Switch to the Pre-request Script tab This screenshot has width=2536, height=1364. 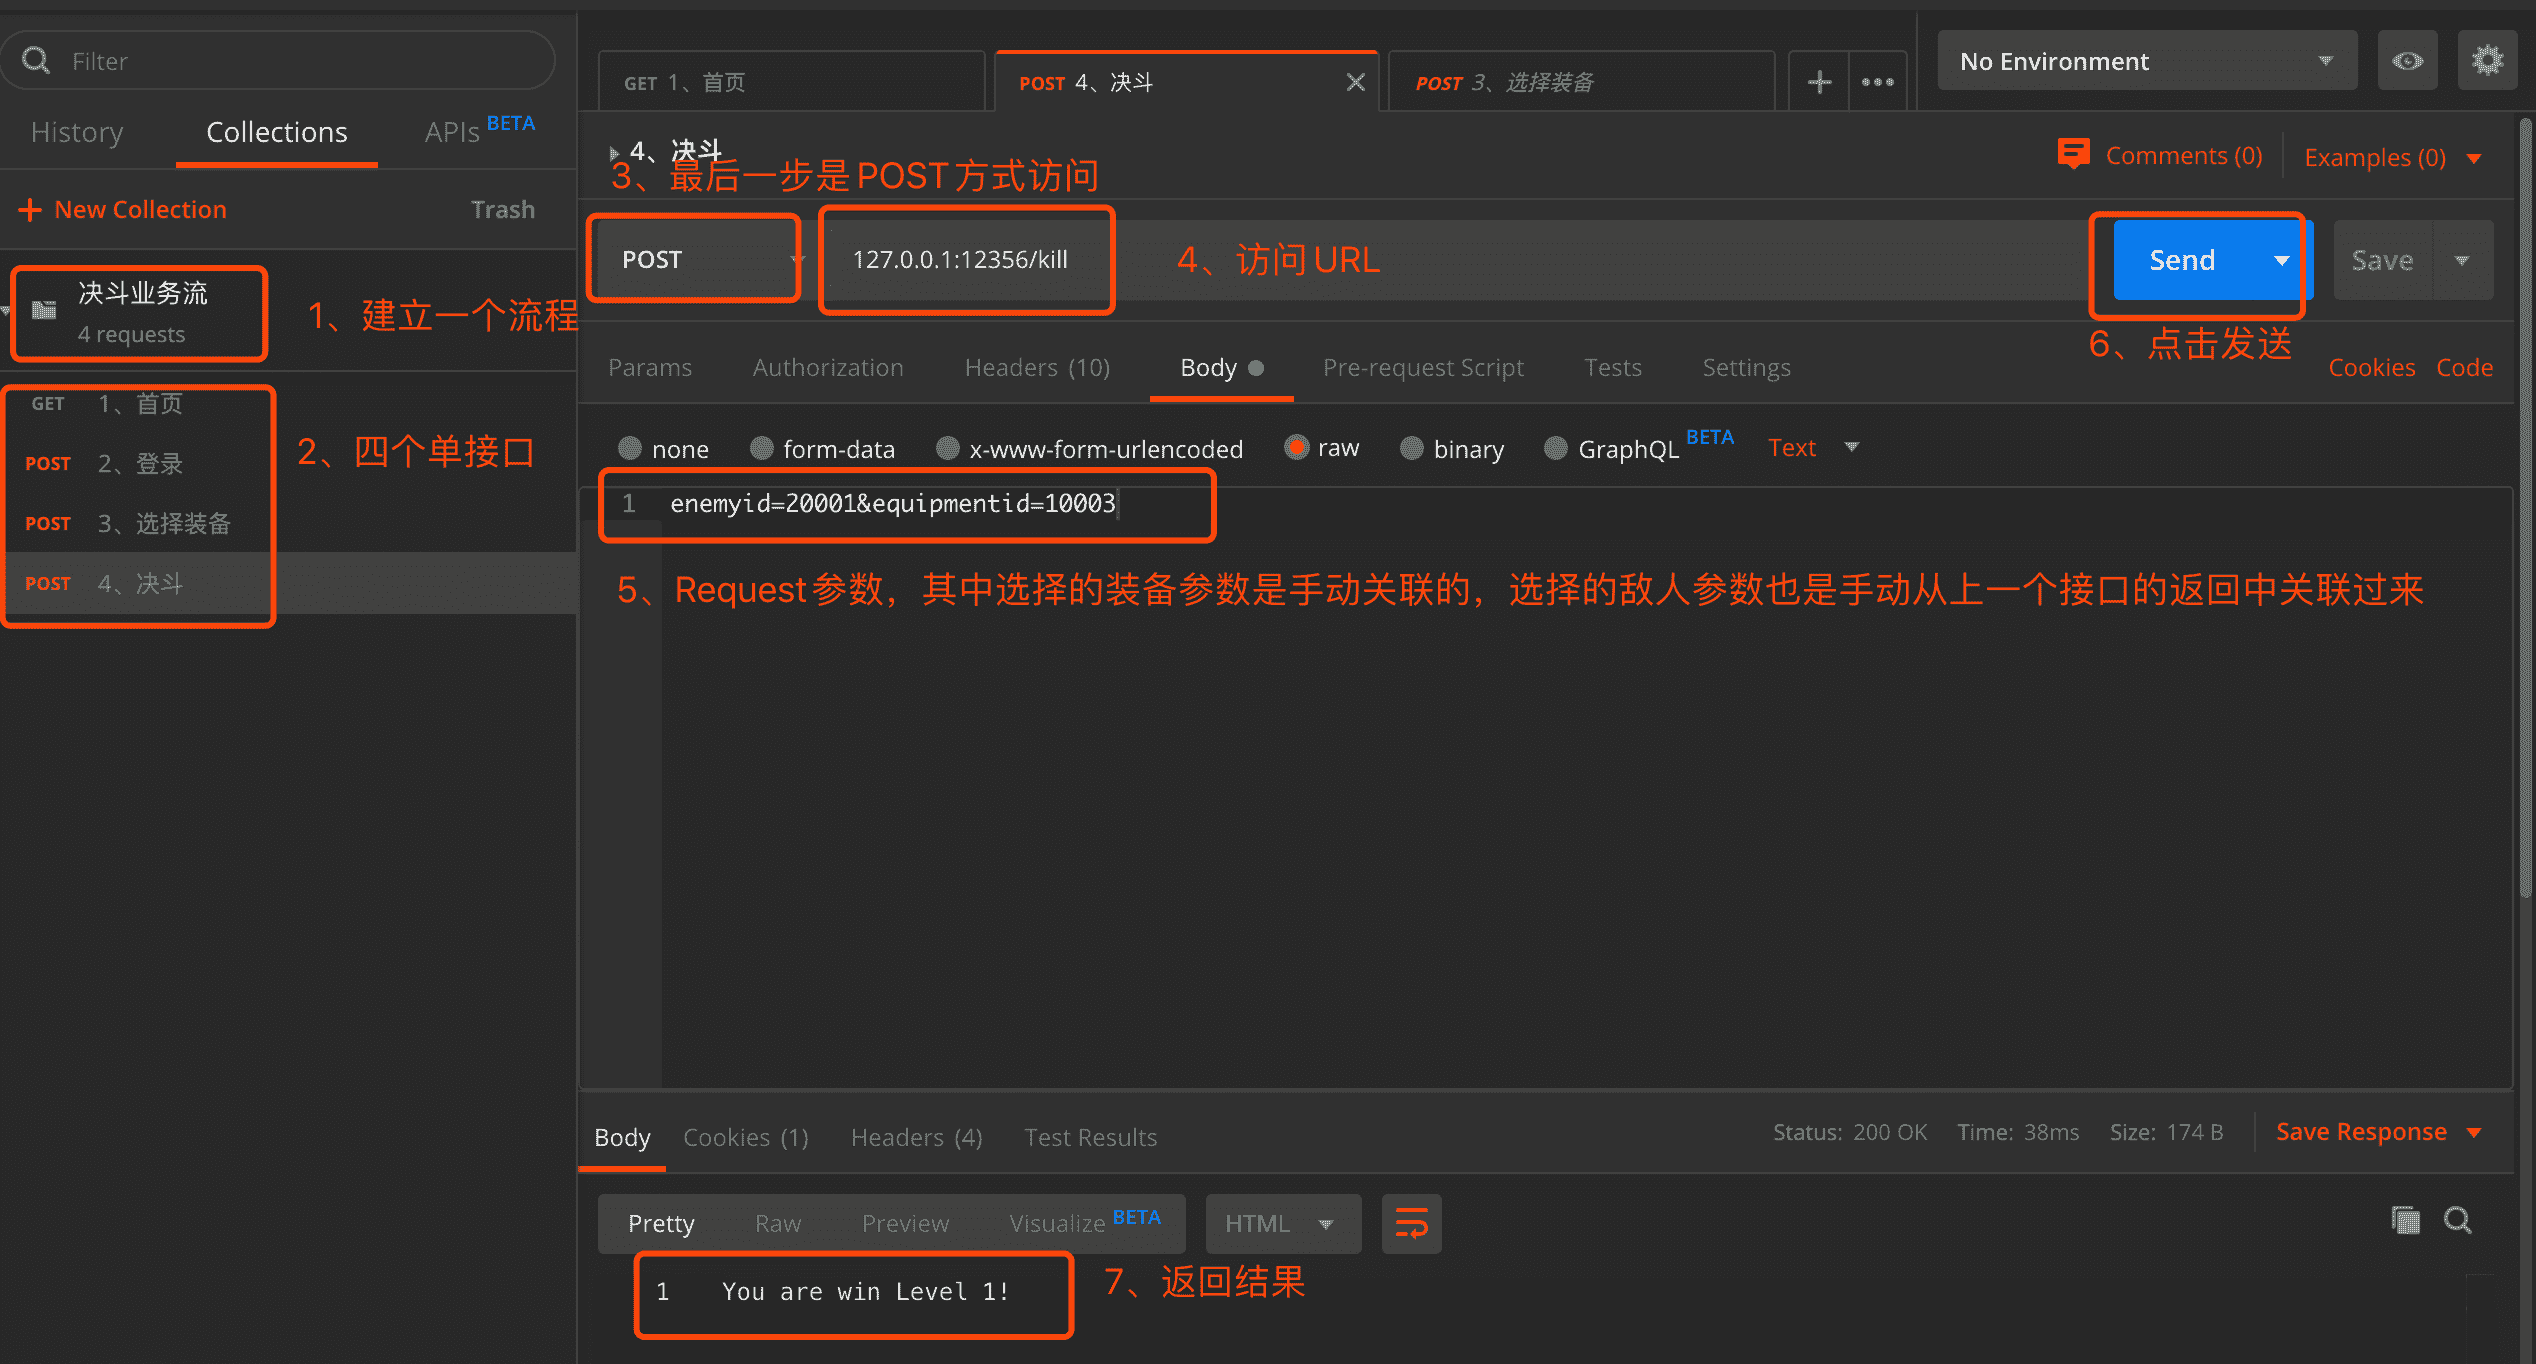[1422, 368]
